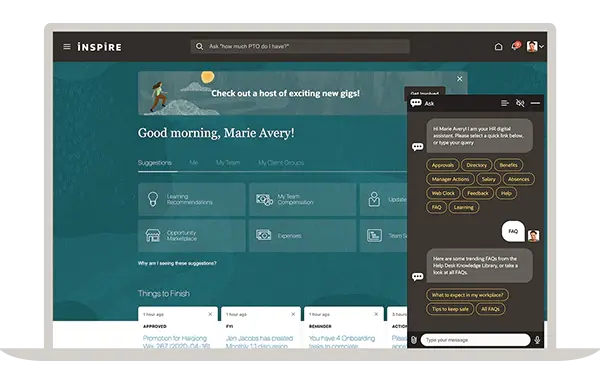
Task: Switch to the Me tab
Action: tap(194, 163)
